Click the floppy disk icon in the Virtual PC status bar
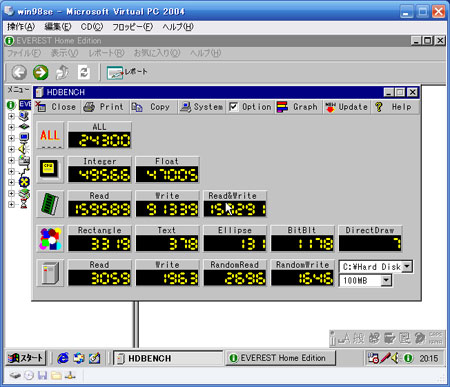 click(x=42, y=376)
